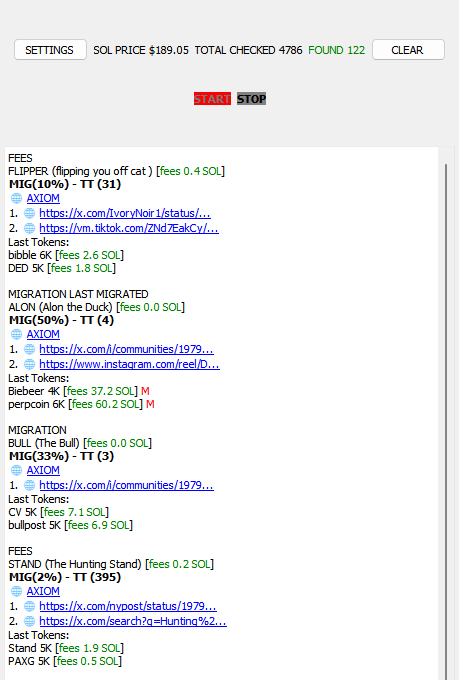Click perpcoin 6K fees 60.2 SOL line

(x=81, y=404)
